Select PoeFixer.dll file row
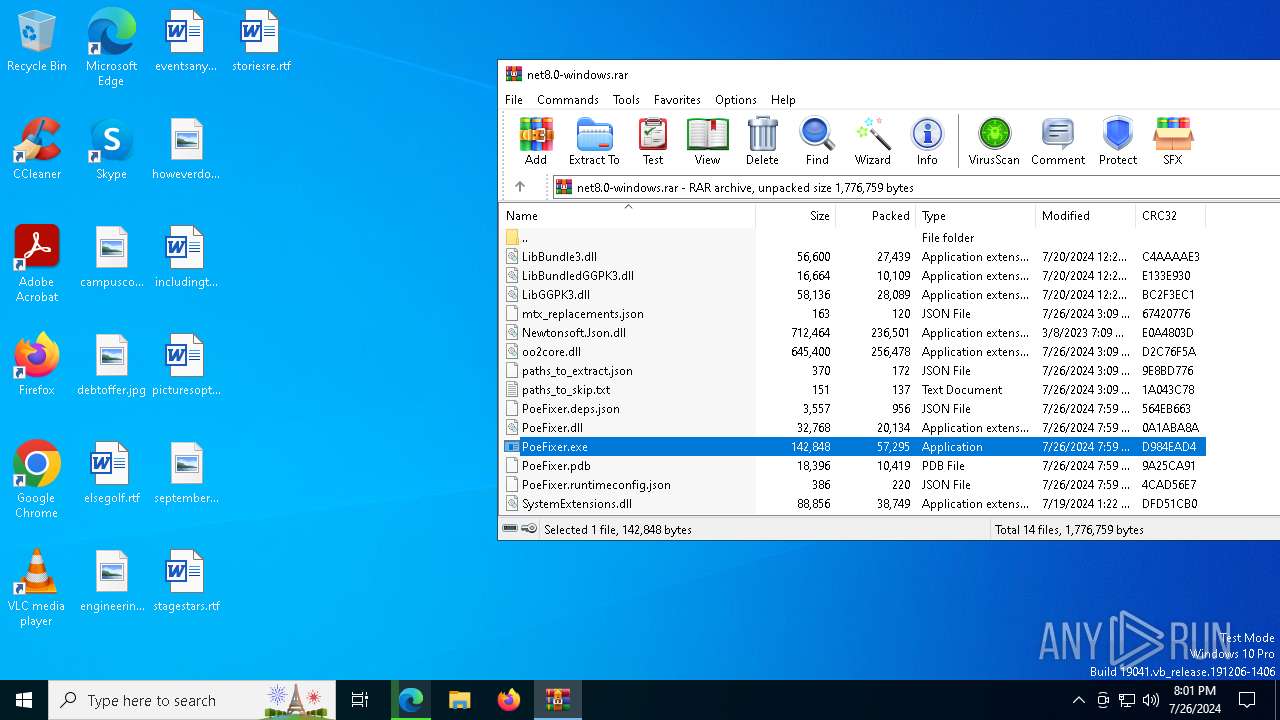1280x720 pixels. [x=853, y=428]
